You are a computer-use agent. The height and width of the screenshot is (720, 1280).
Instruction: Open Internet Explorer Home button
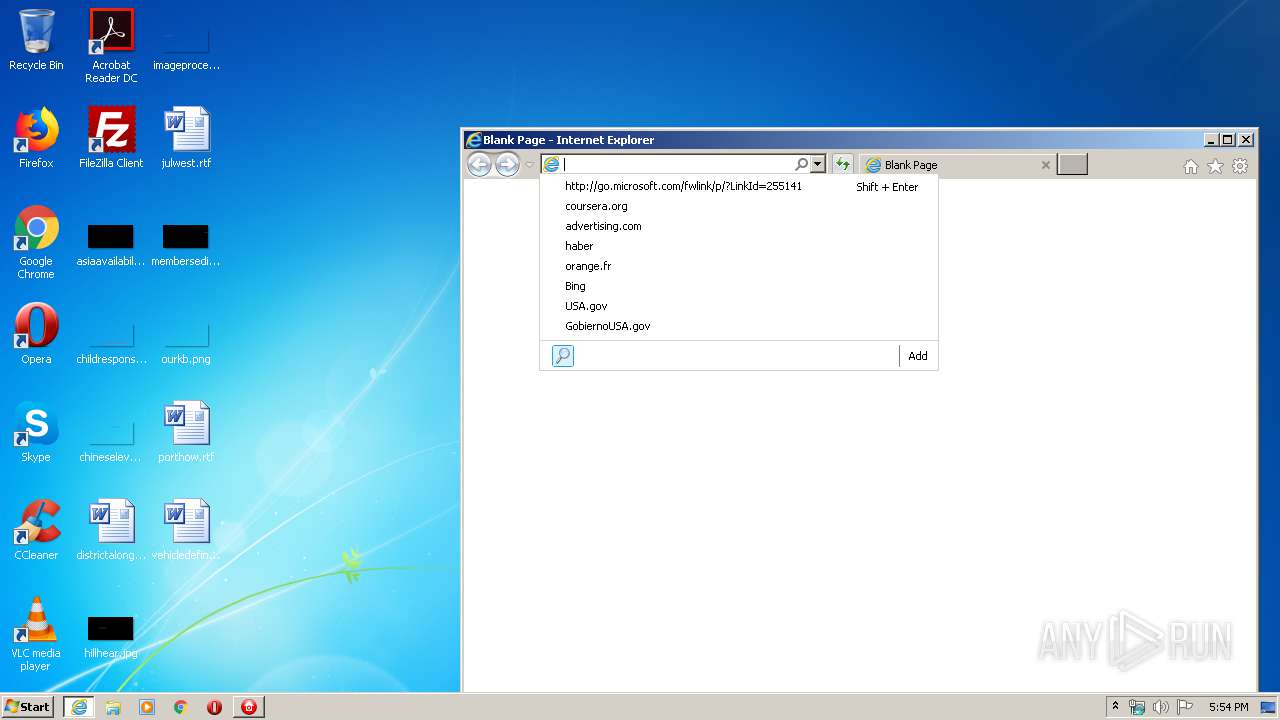point(1191,167)
